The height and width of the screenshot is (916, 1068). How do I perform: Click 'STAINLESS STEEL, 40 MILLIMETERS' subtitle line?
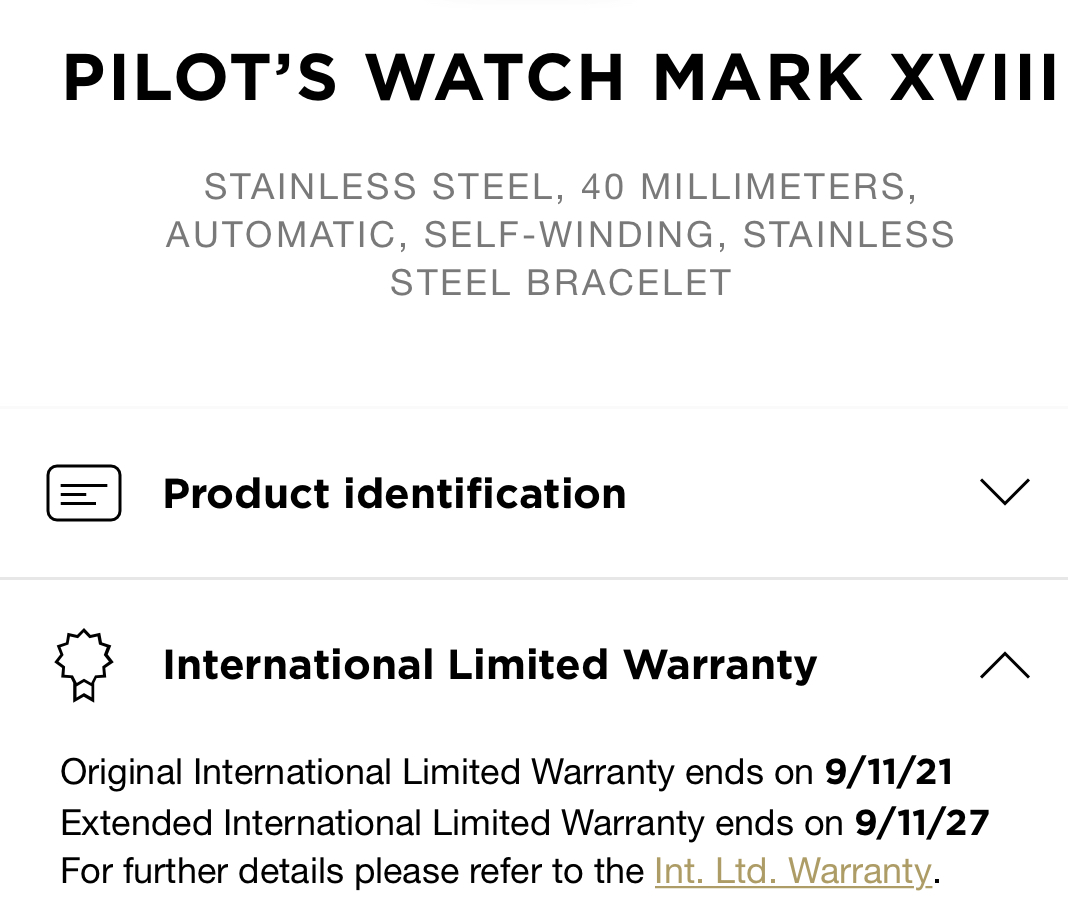pyautogui.click(x=560, y=187)
